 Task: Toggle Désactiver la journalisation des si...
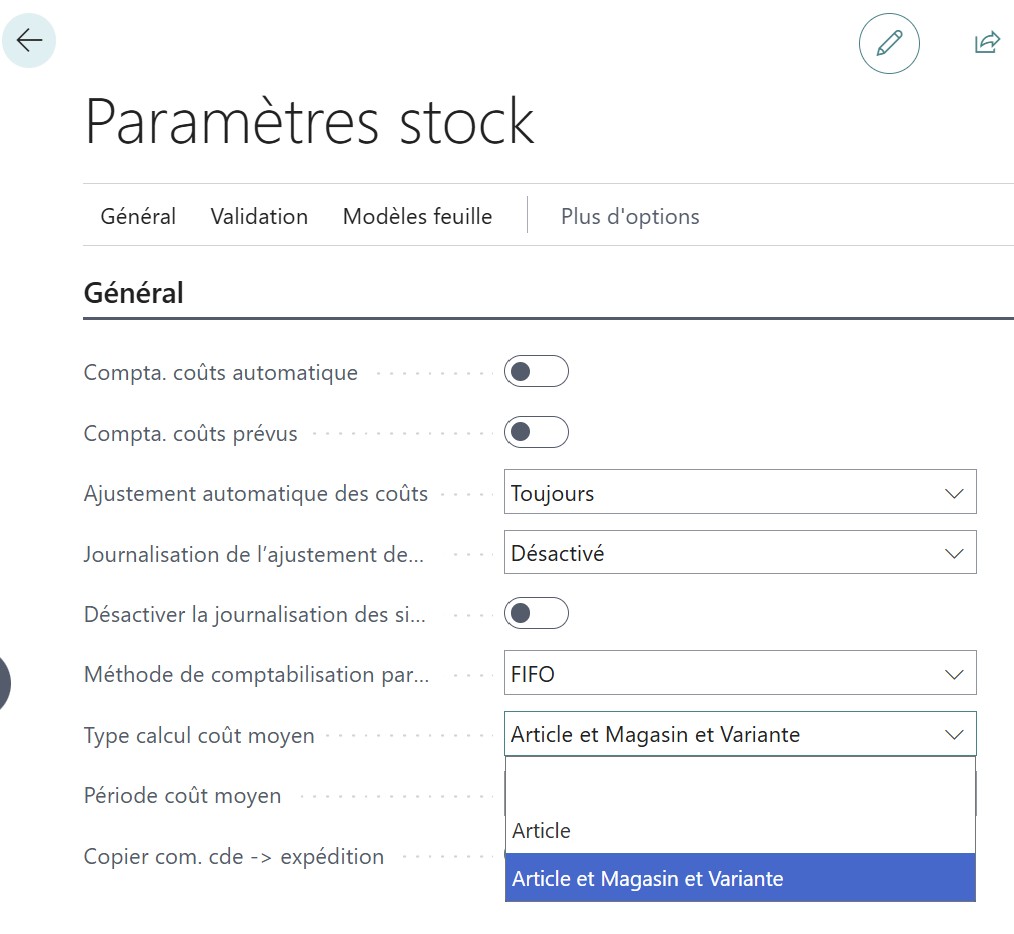(536, 613)
